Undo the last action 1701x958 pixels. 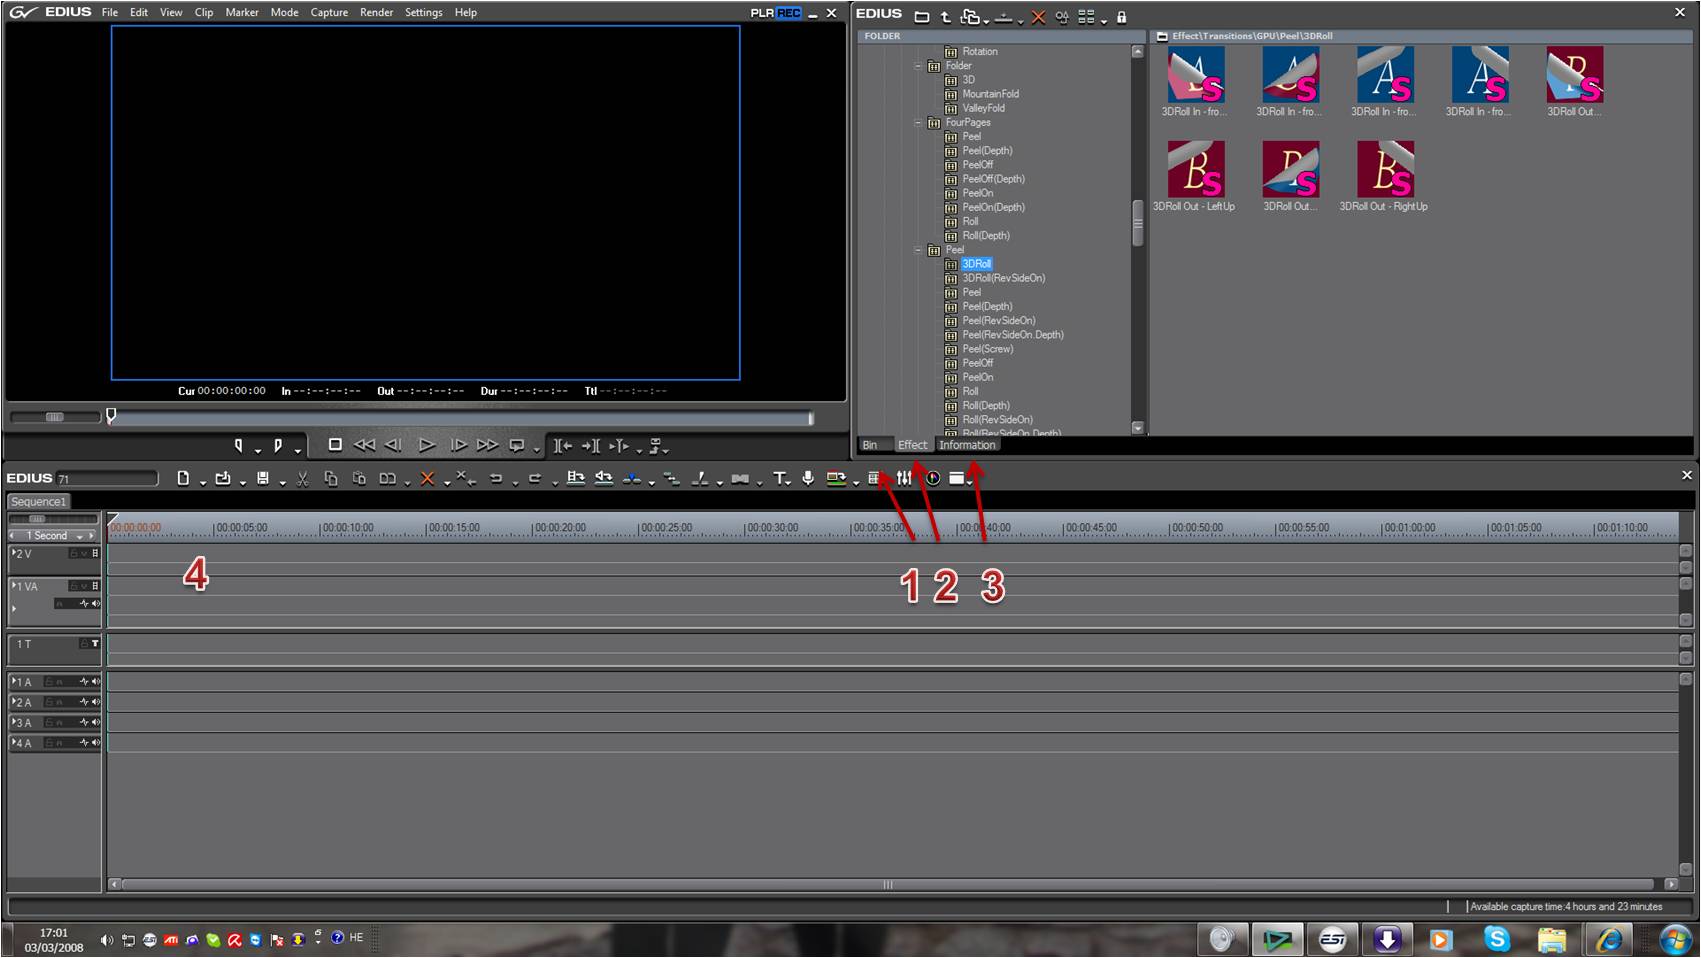click(495, 479)
